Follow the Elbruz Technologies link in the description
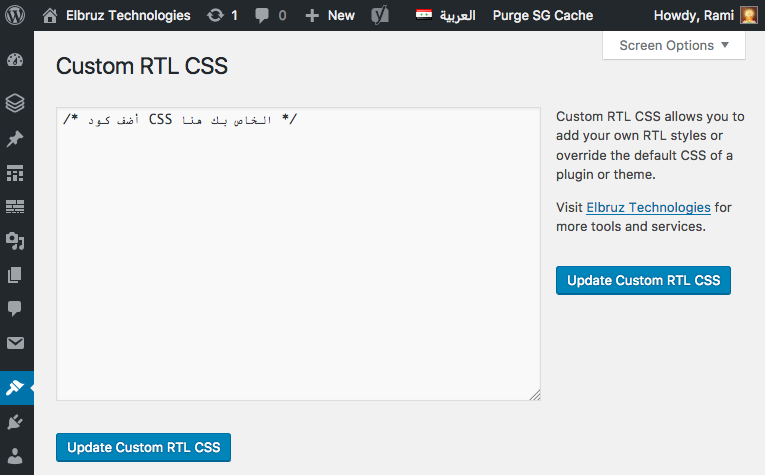 [x=648, y=207]
